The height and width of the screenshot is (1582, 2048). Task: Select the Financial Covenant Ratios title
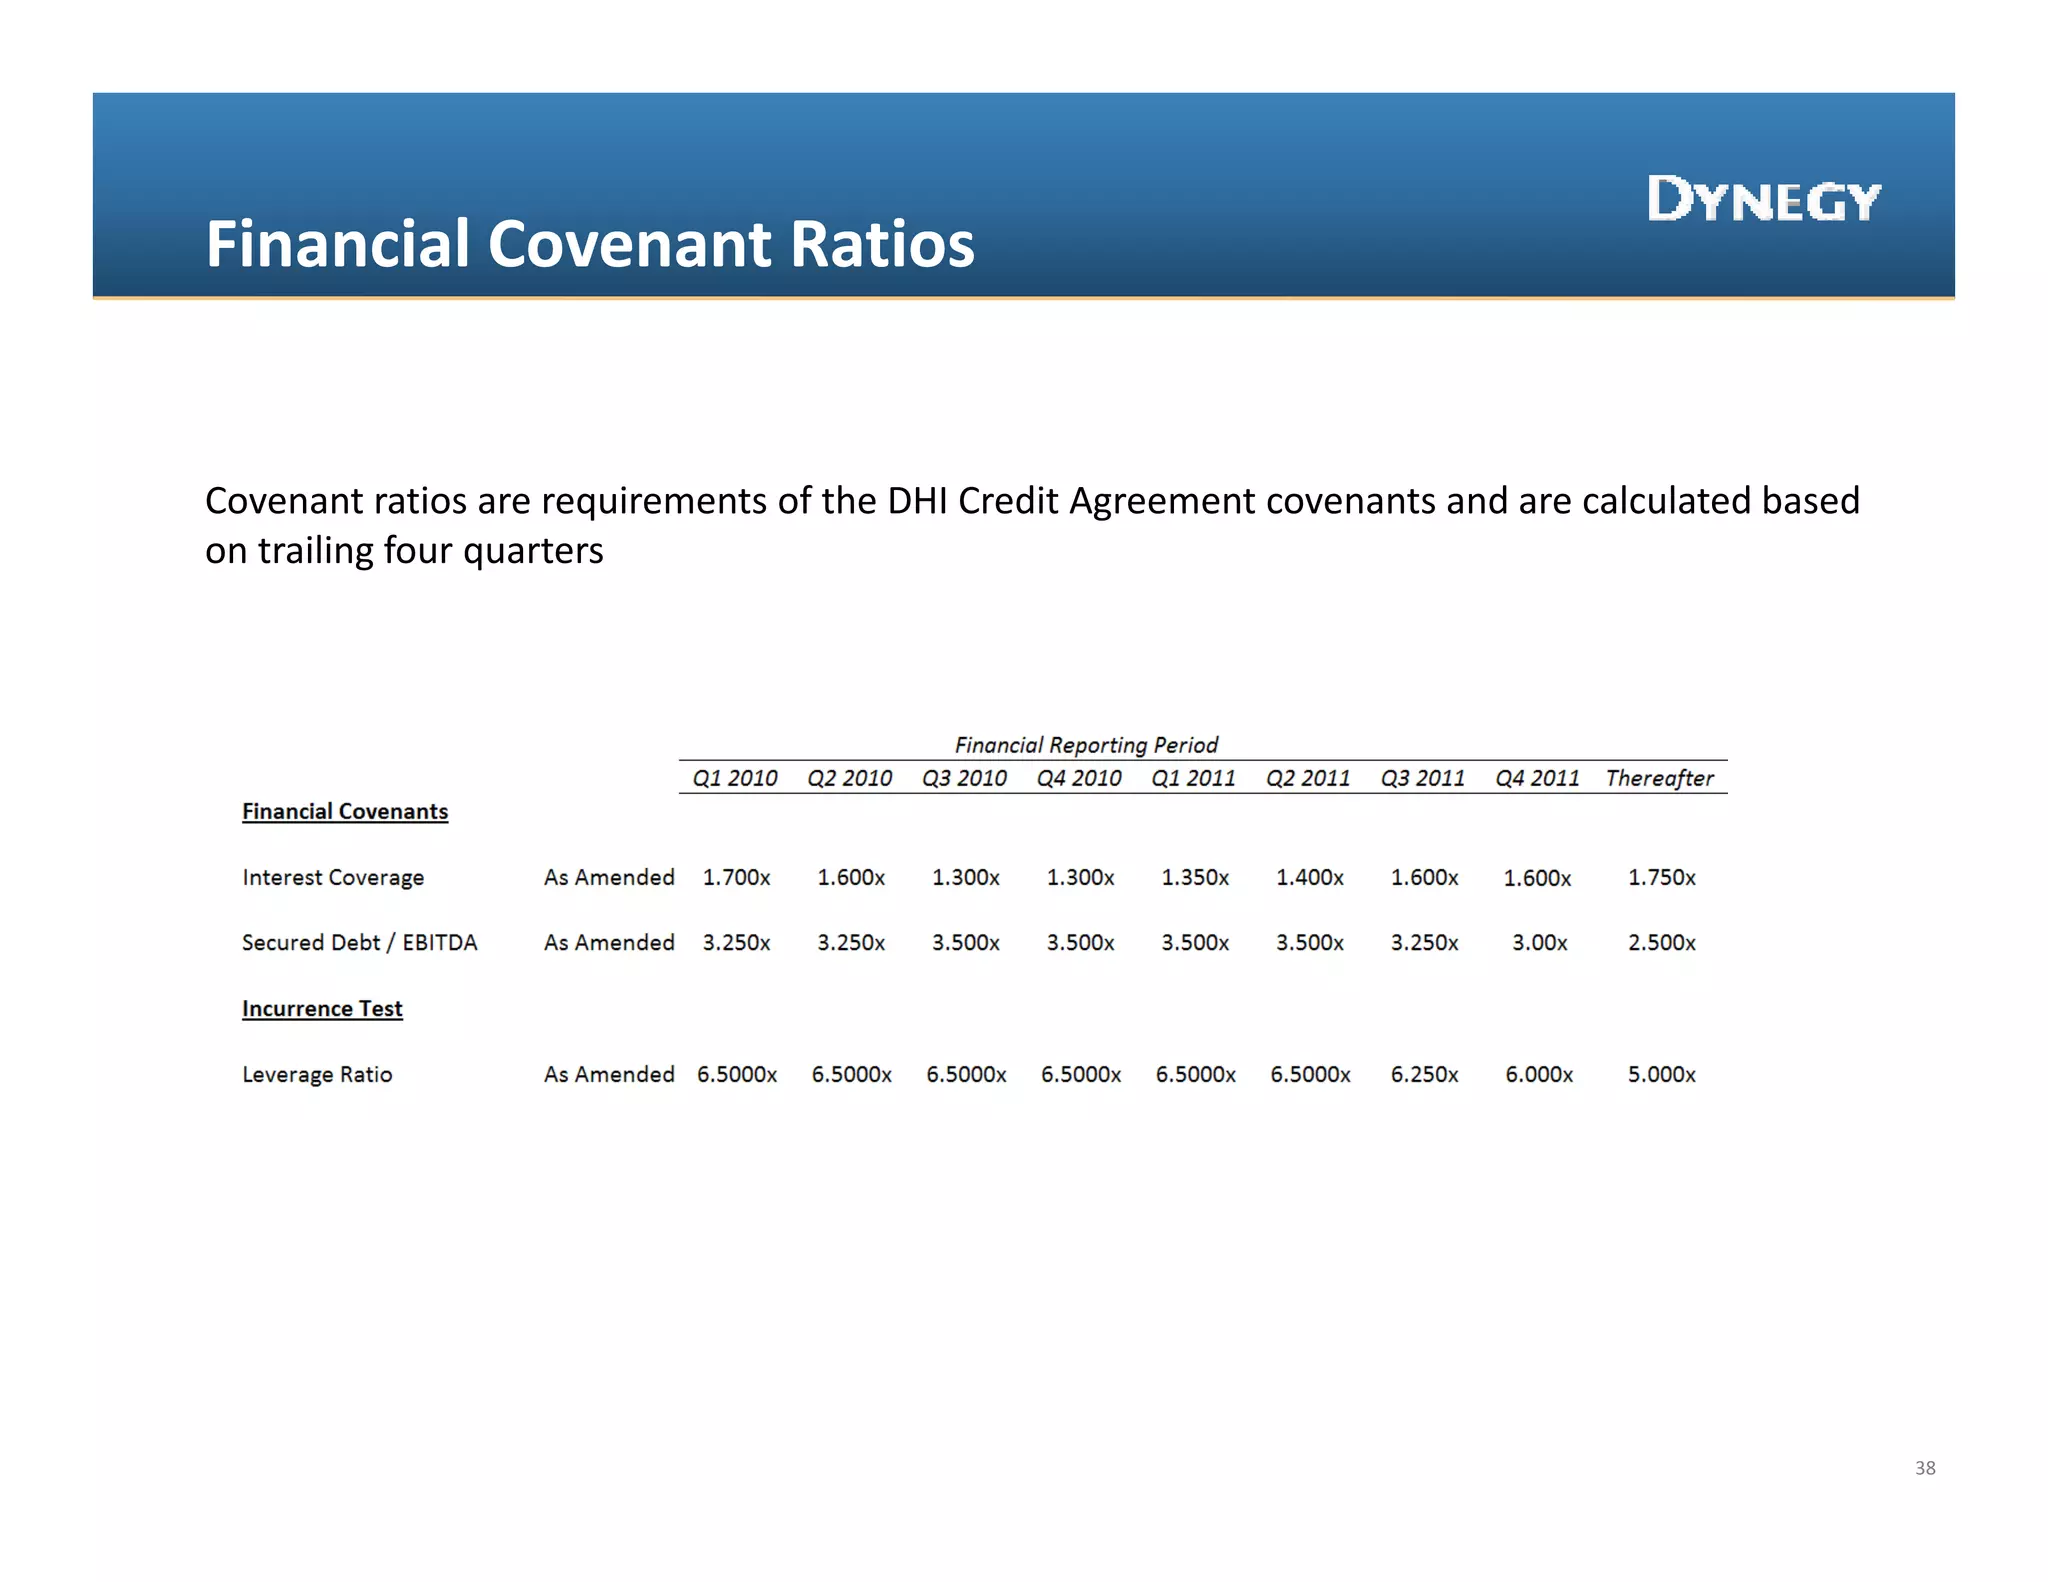(x=590, y=244)
